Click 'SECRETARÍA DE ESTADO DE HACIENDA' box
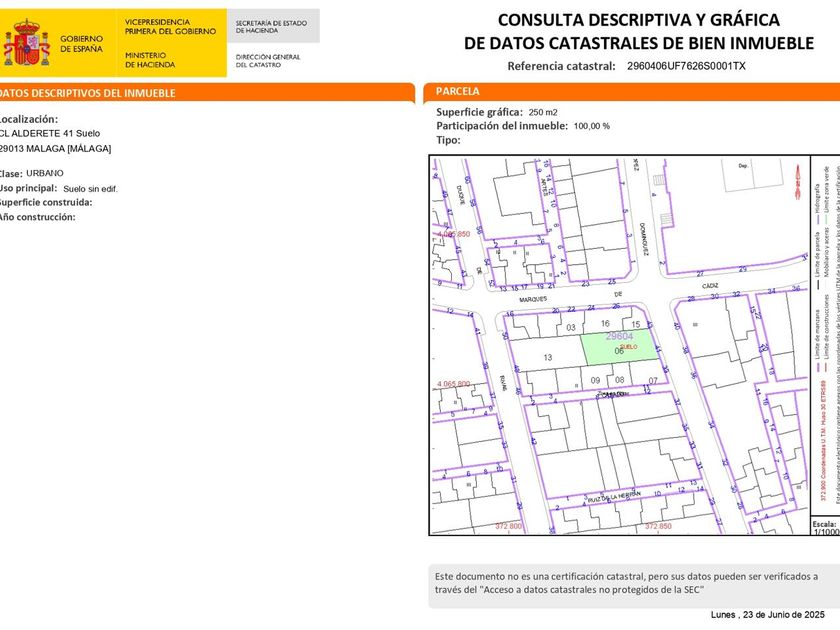Screen dimensions: 840x630 273,26
